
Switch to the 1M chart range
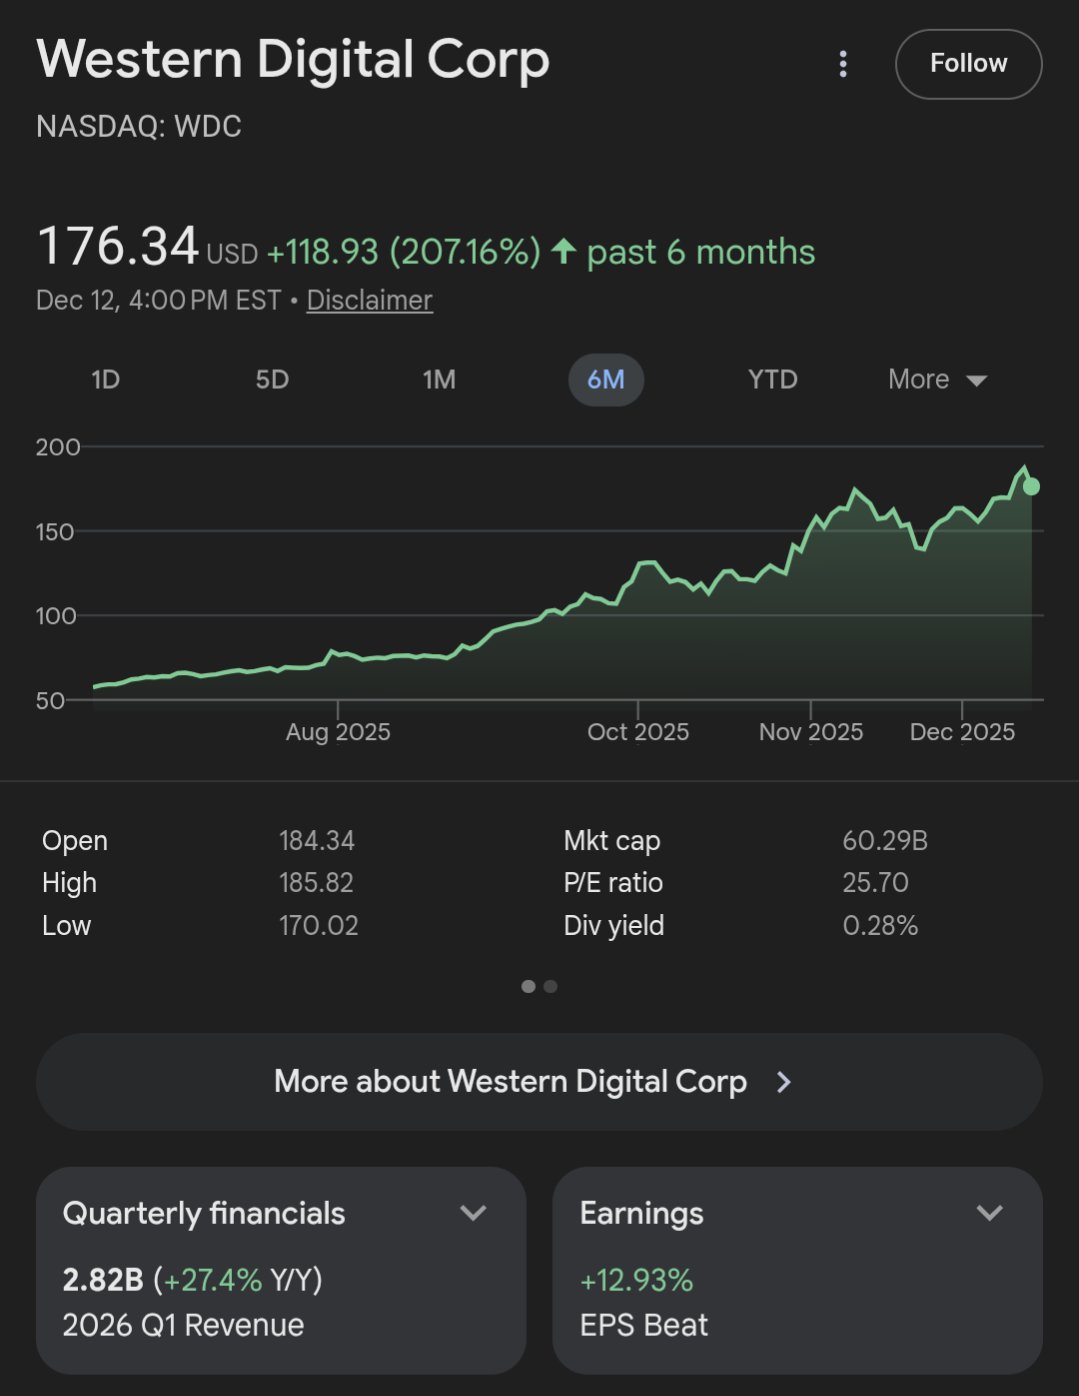point(439,380)
